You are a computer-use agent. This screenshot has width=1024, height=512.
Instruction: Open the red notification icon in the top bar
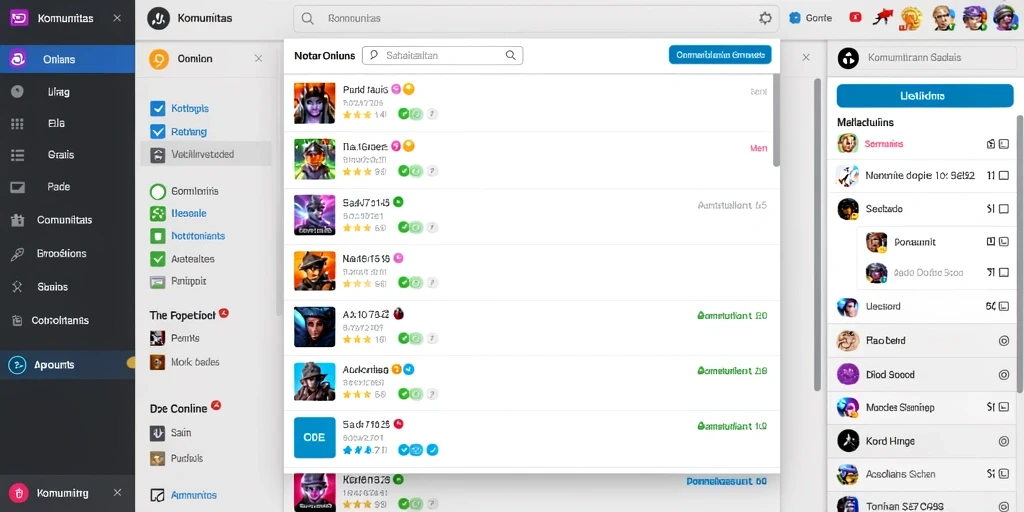point(855,18)
